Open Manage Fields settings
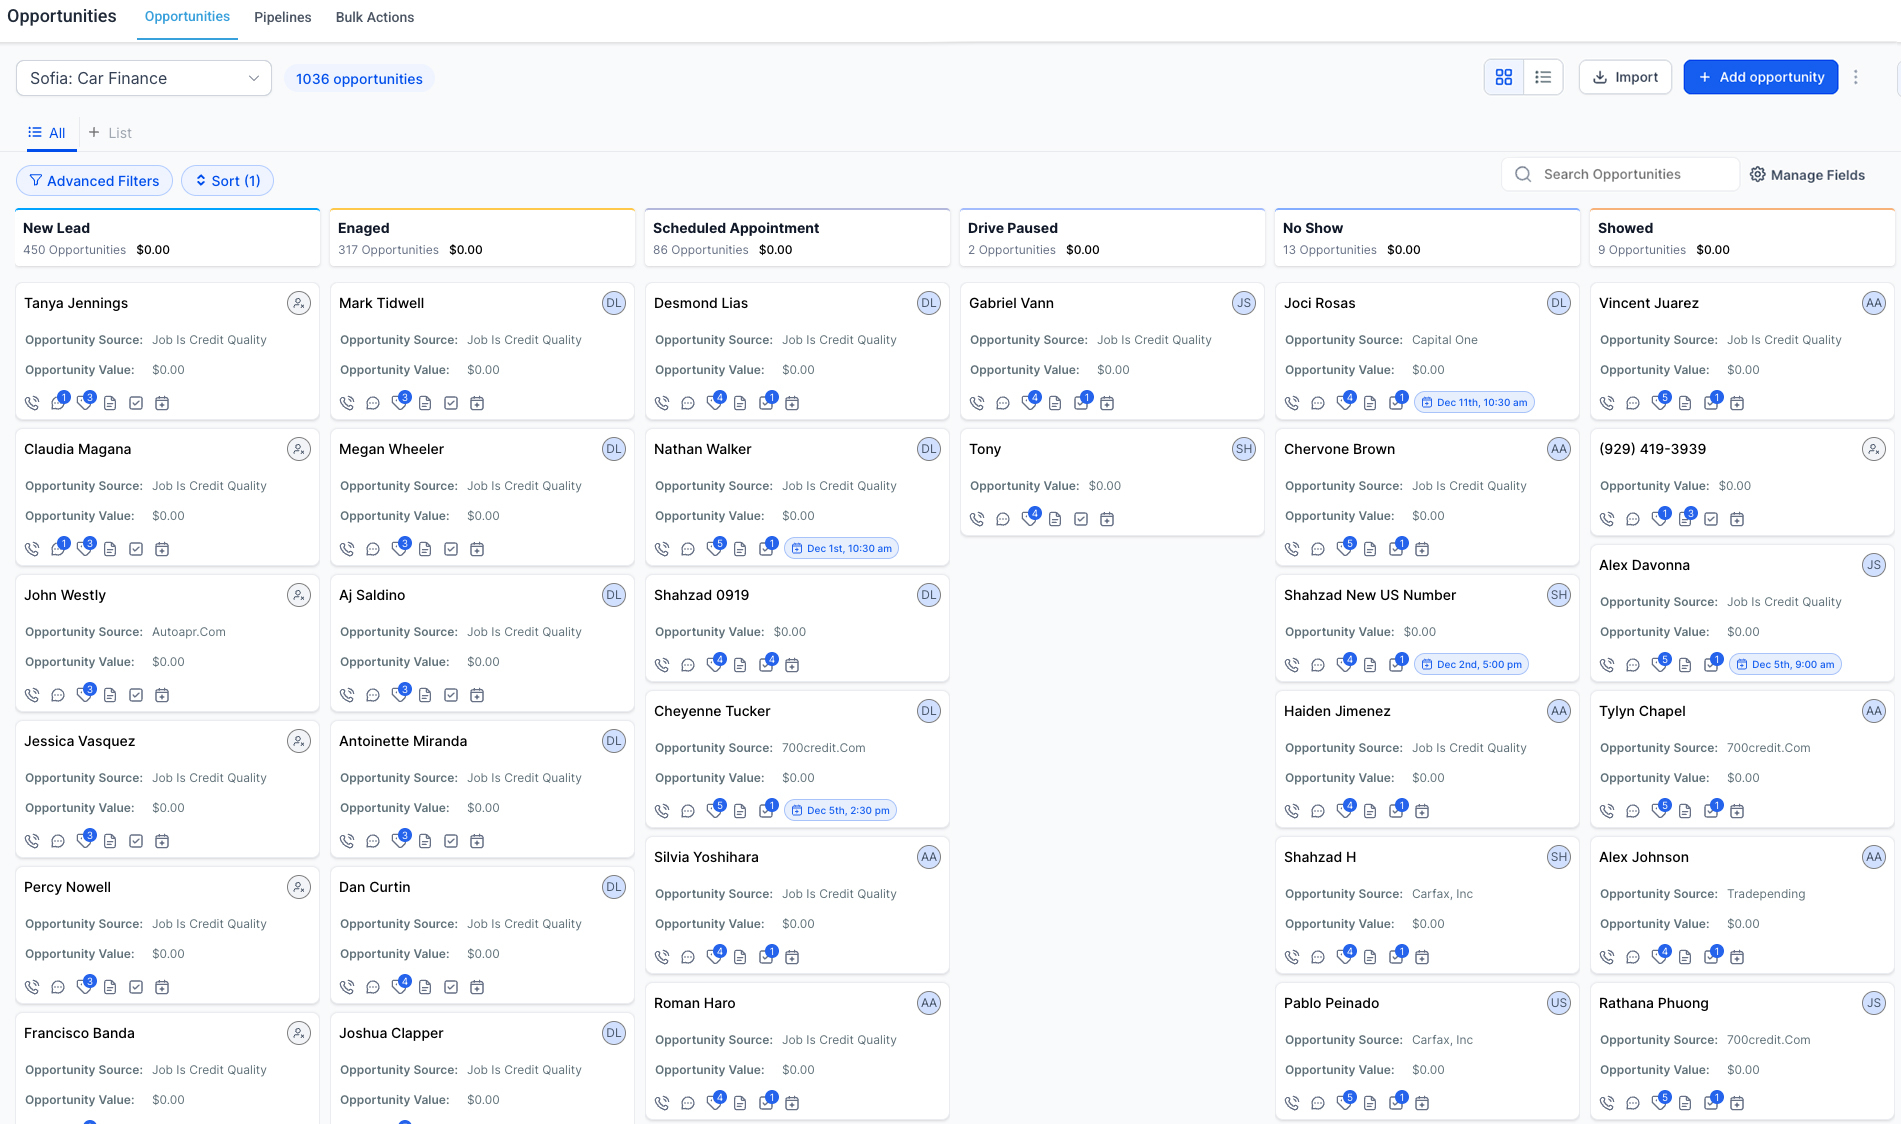This screenshot has width=1901, height=1124. [x=1807, y=175]
